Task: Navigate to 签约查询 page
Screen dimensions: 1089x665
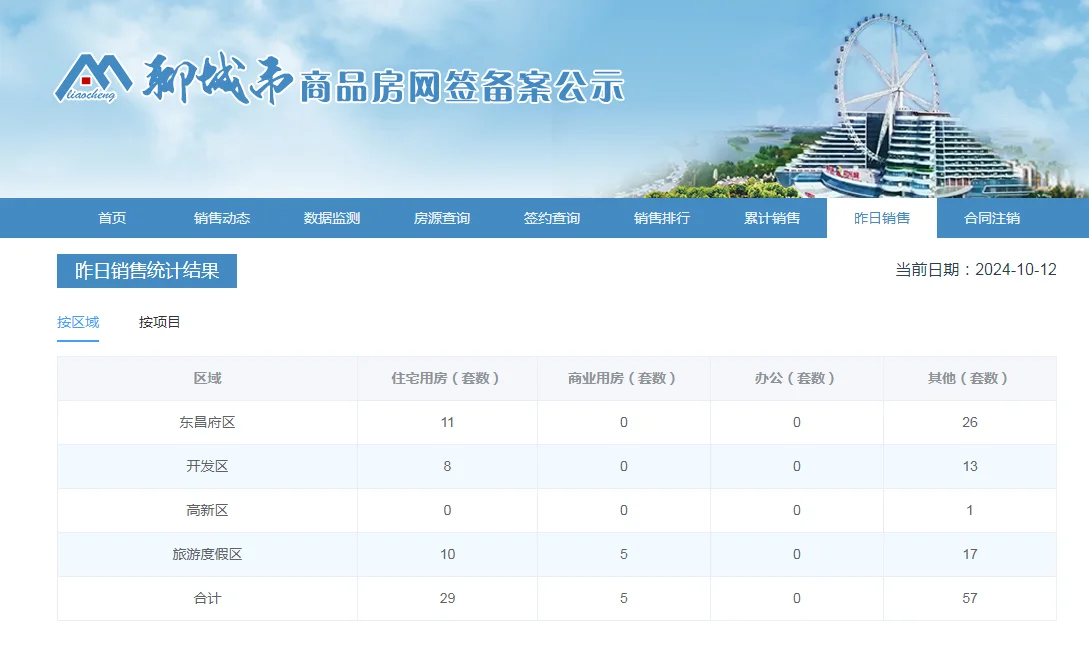Action: pos(552,218)
